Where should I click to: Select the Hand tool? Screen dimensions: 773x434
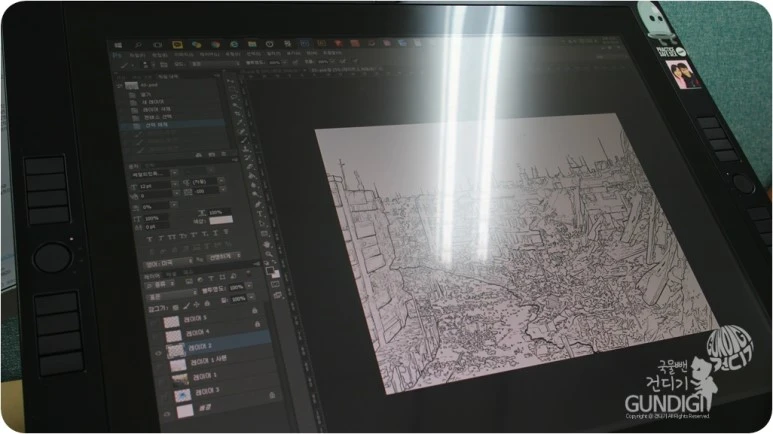266,245
